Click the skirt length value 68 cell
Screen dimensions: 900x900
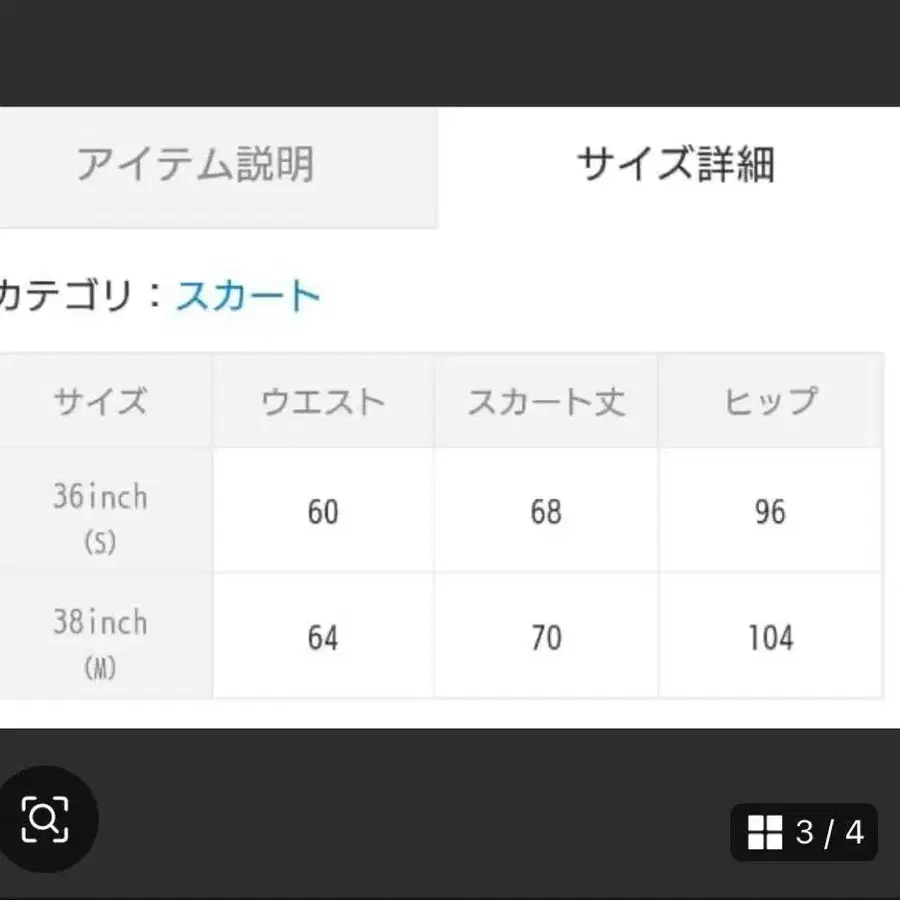[546, 512]
